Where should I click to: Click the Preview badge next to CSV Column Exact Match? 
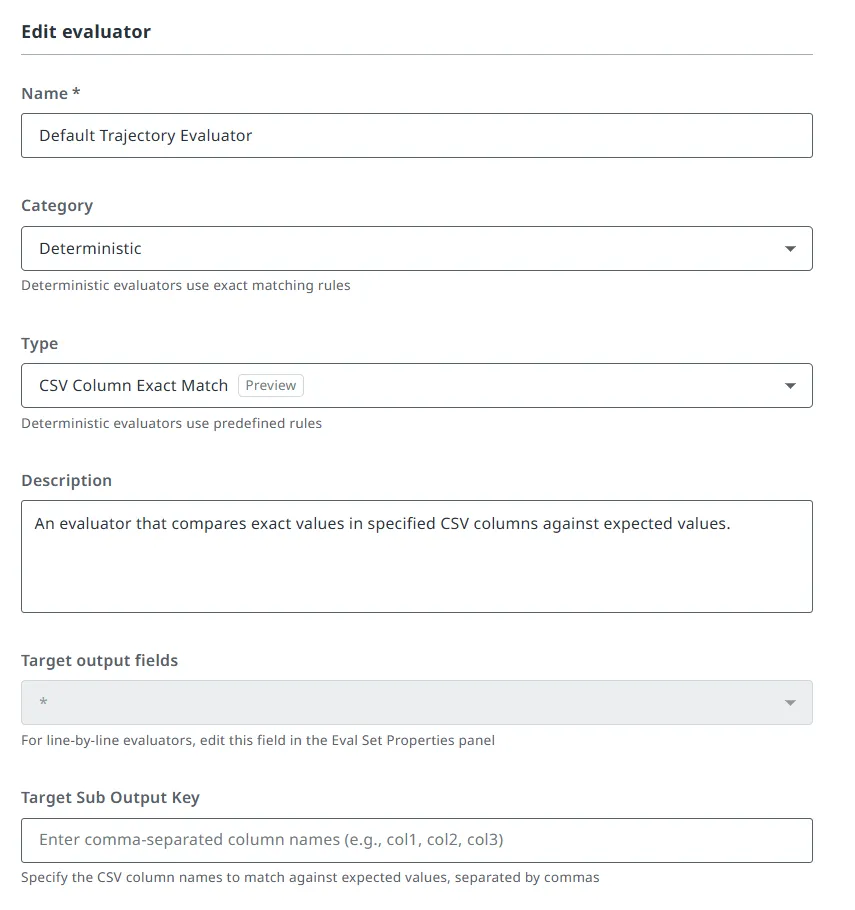coord(270,385)
